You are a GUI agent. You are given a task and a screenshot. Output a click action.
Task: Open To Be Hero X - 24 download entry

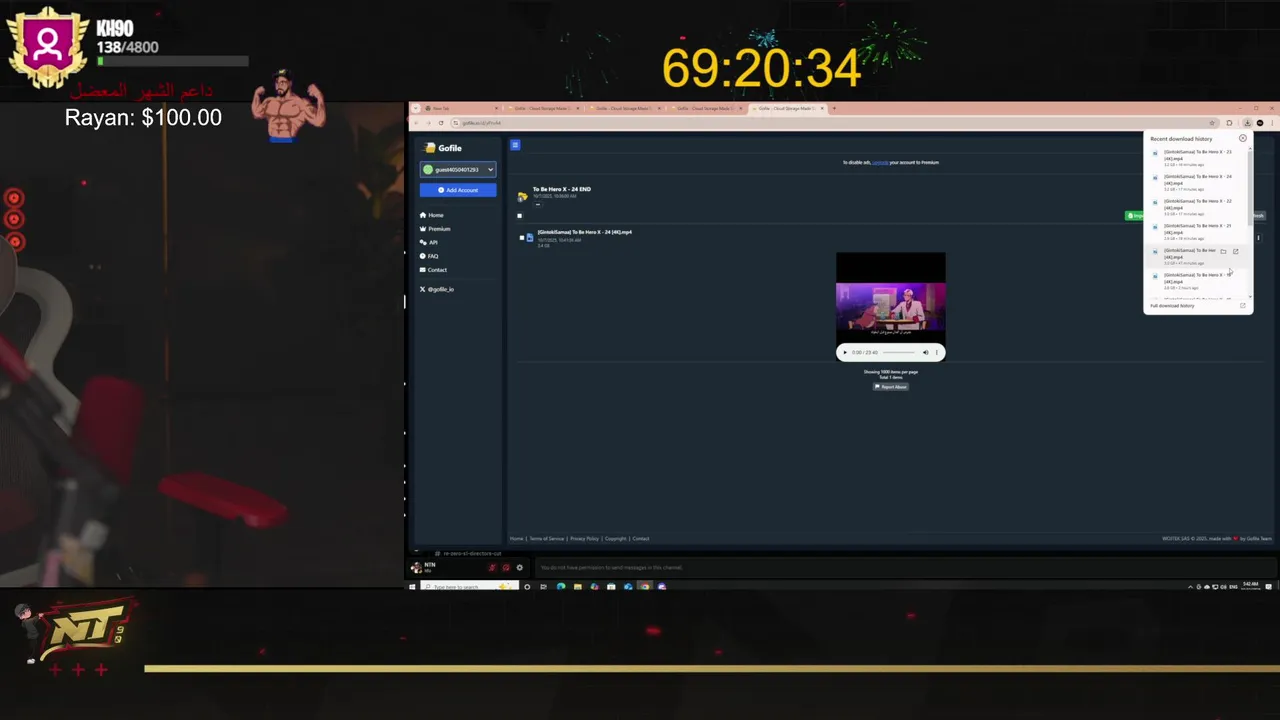click(x=1198, y=183)
